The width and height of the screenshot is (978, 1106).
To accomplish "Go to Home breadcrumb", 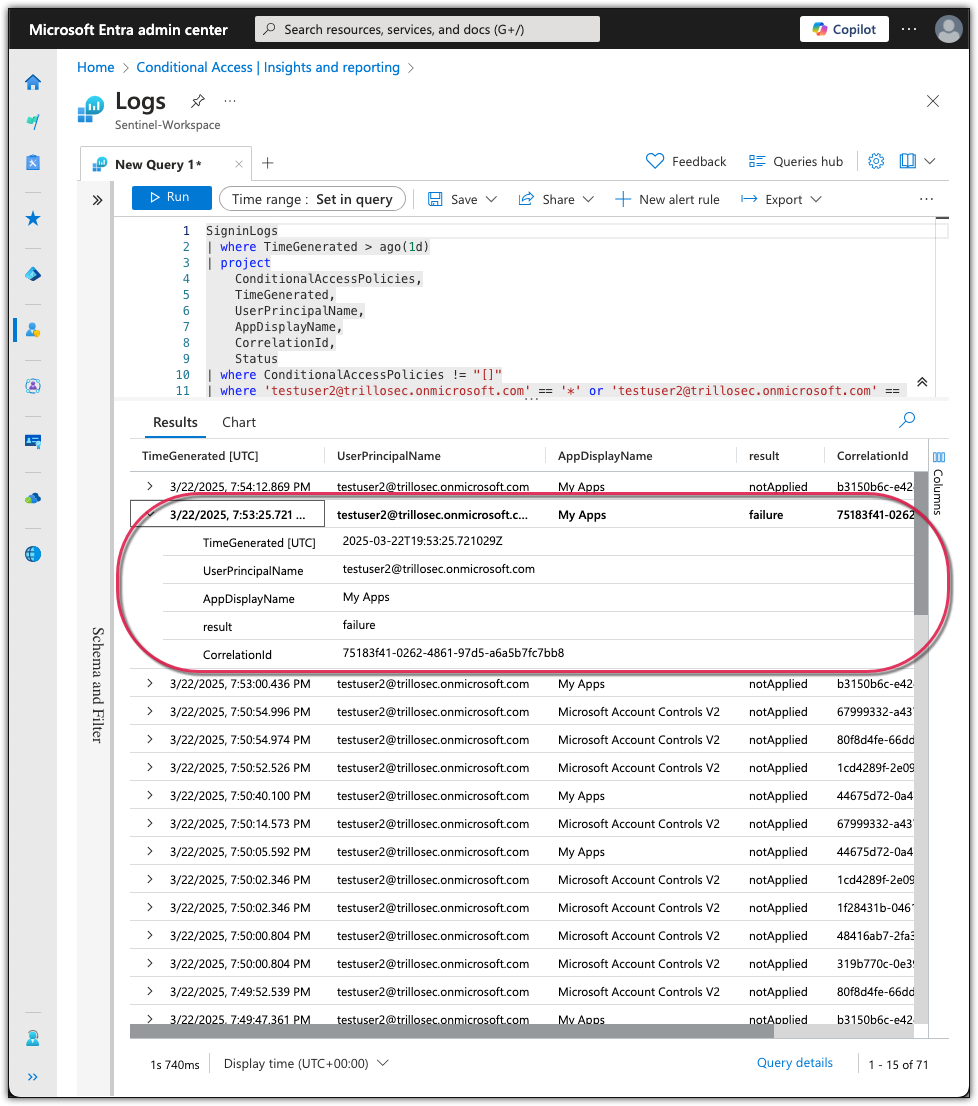I will [96, 68].
